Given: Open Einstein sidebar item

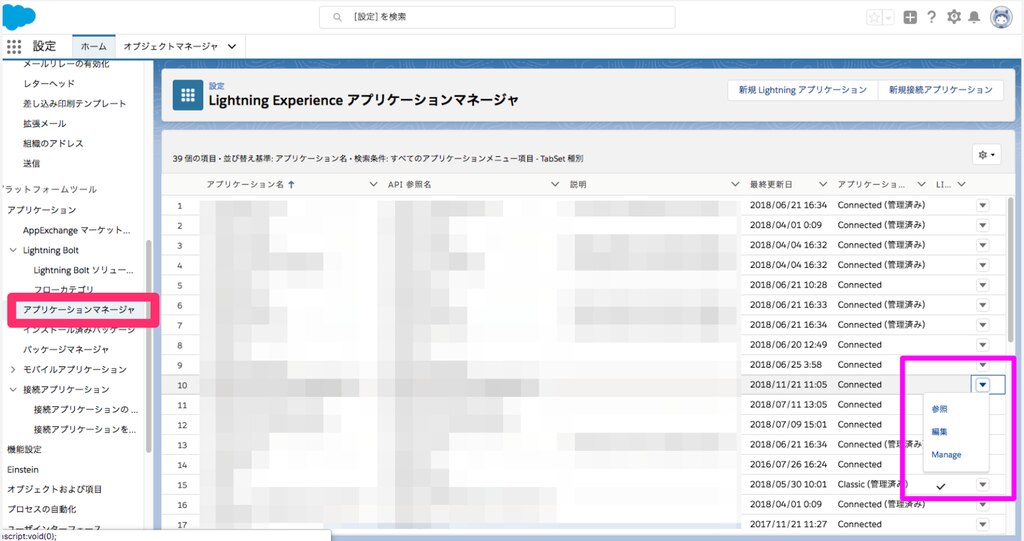Looking at the screenshot, I should pyautogui.click(x=23, y=470).
